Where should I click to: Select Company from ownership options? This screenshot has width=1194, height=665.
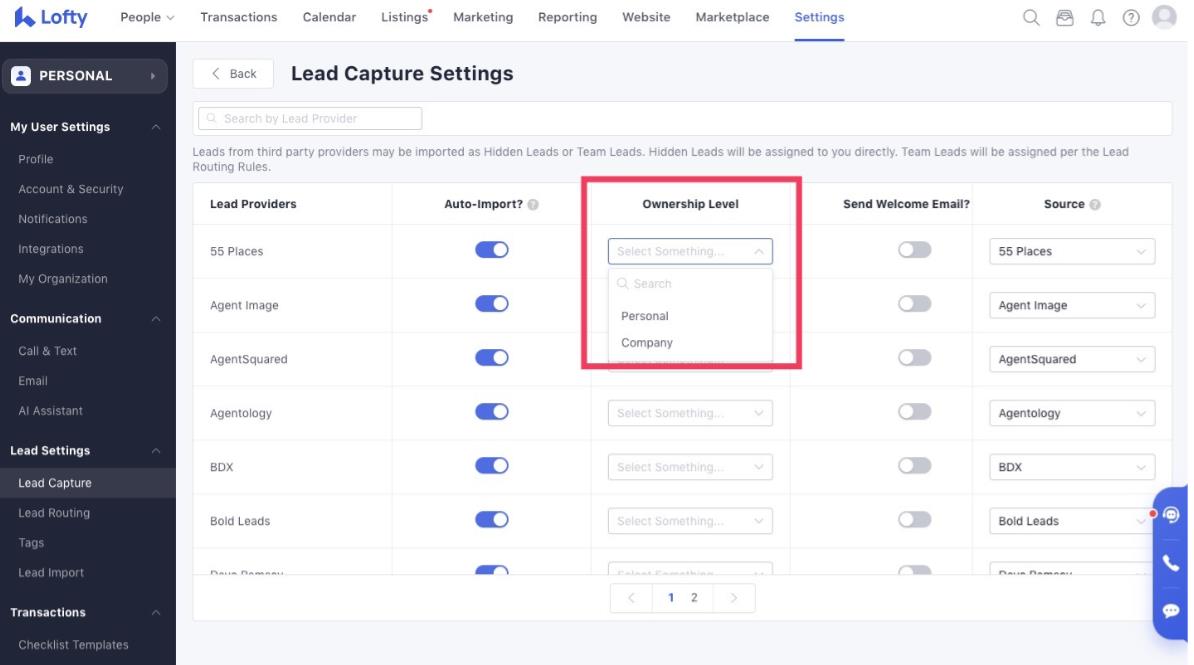point(647,343)
